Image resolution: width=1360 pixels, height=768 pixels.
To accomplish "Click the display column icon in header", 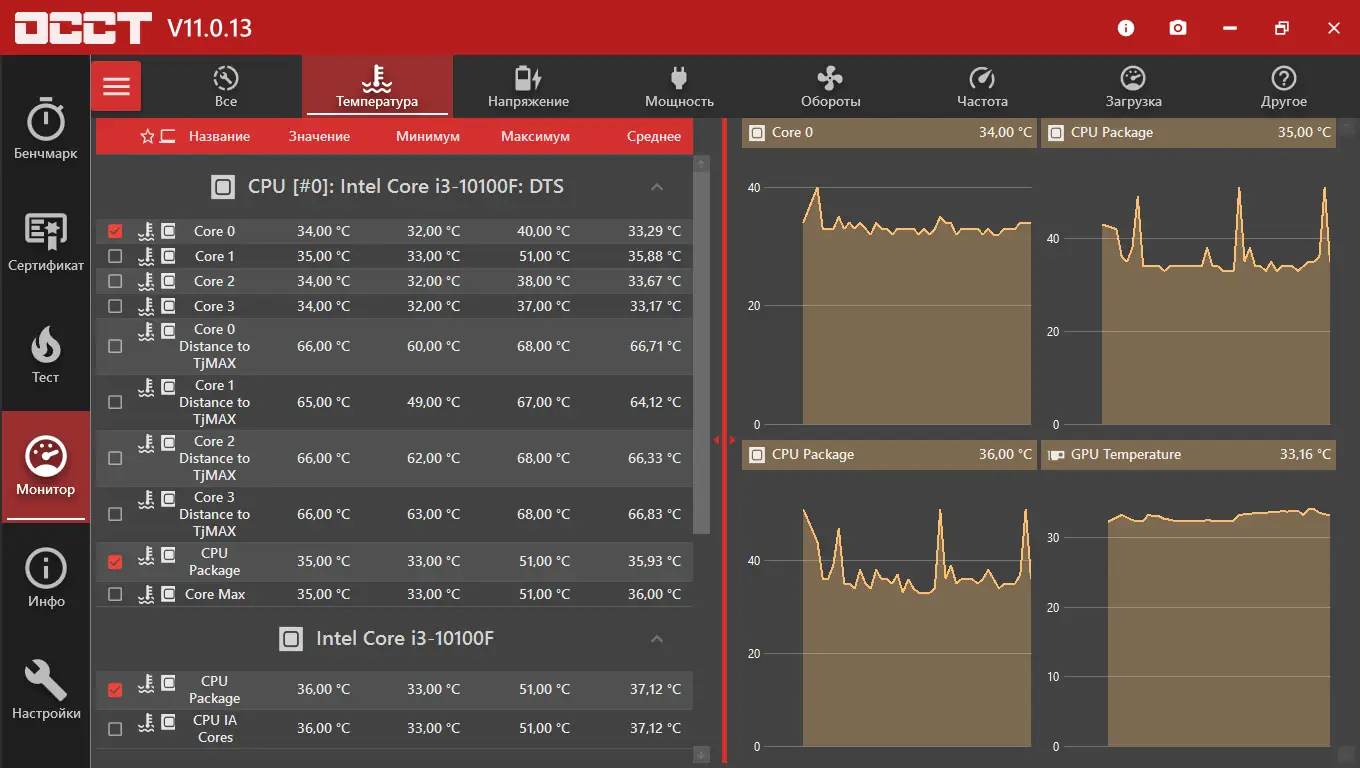I will [x=167, y=136].
